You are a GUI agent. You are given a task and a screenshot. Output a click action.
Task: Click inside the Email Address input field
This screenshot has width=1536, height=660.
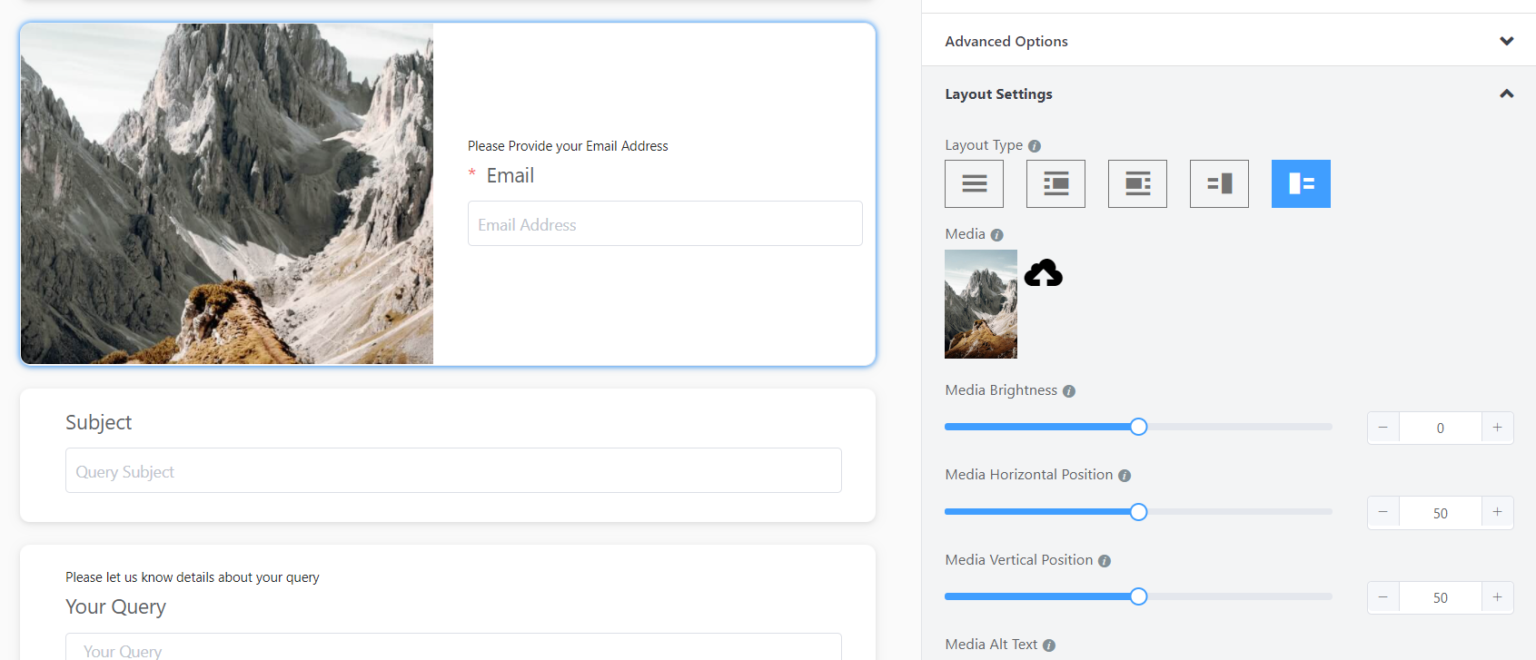coord(665,223)
